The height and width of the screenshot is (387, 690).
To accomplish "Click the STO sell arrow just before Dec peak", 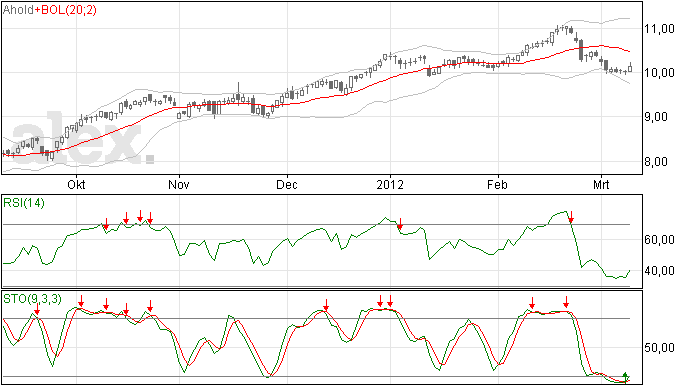I will click(x=326, y=305).
